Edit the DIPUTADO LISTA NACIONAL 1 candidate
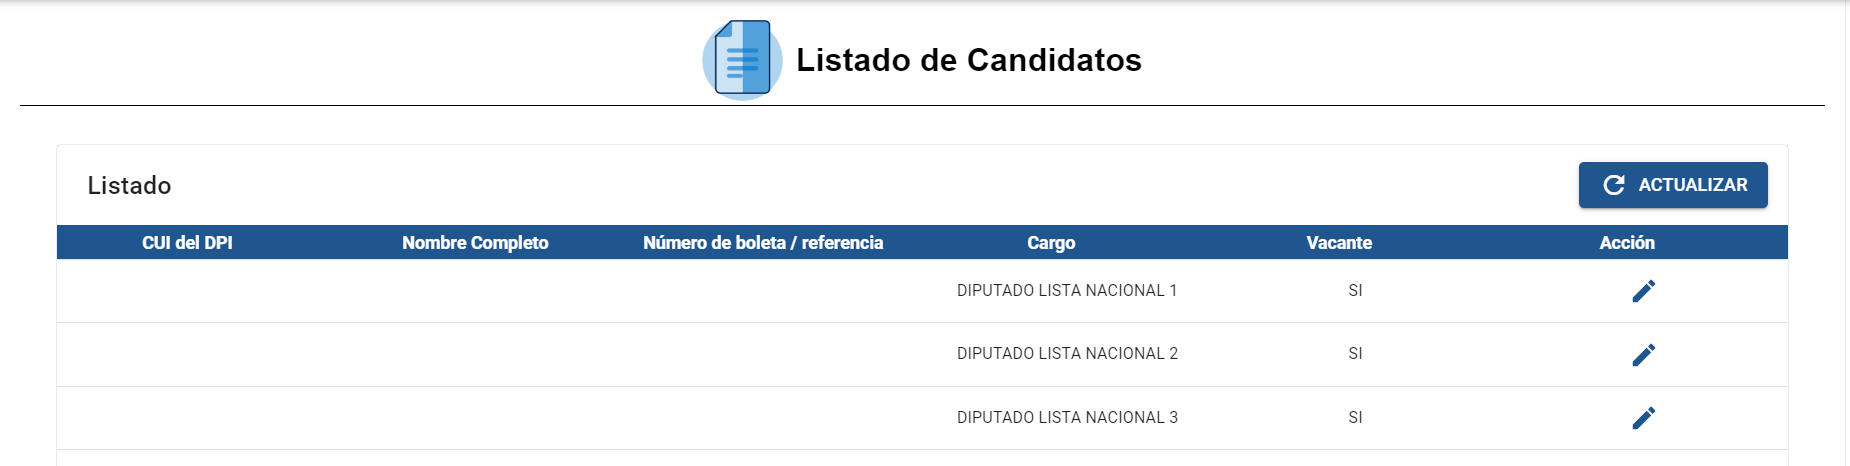1850x466 pixels. click(1643, 291)
